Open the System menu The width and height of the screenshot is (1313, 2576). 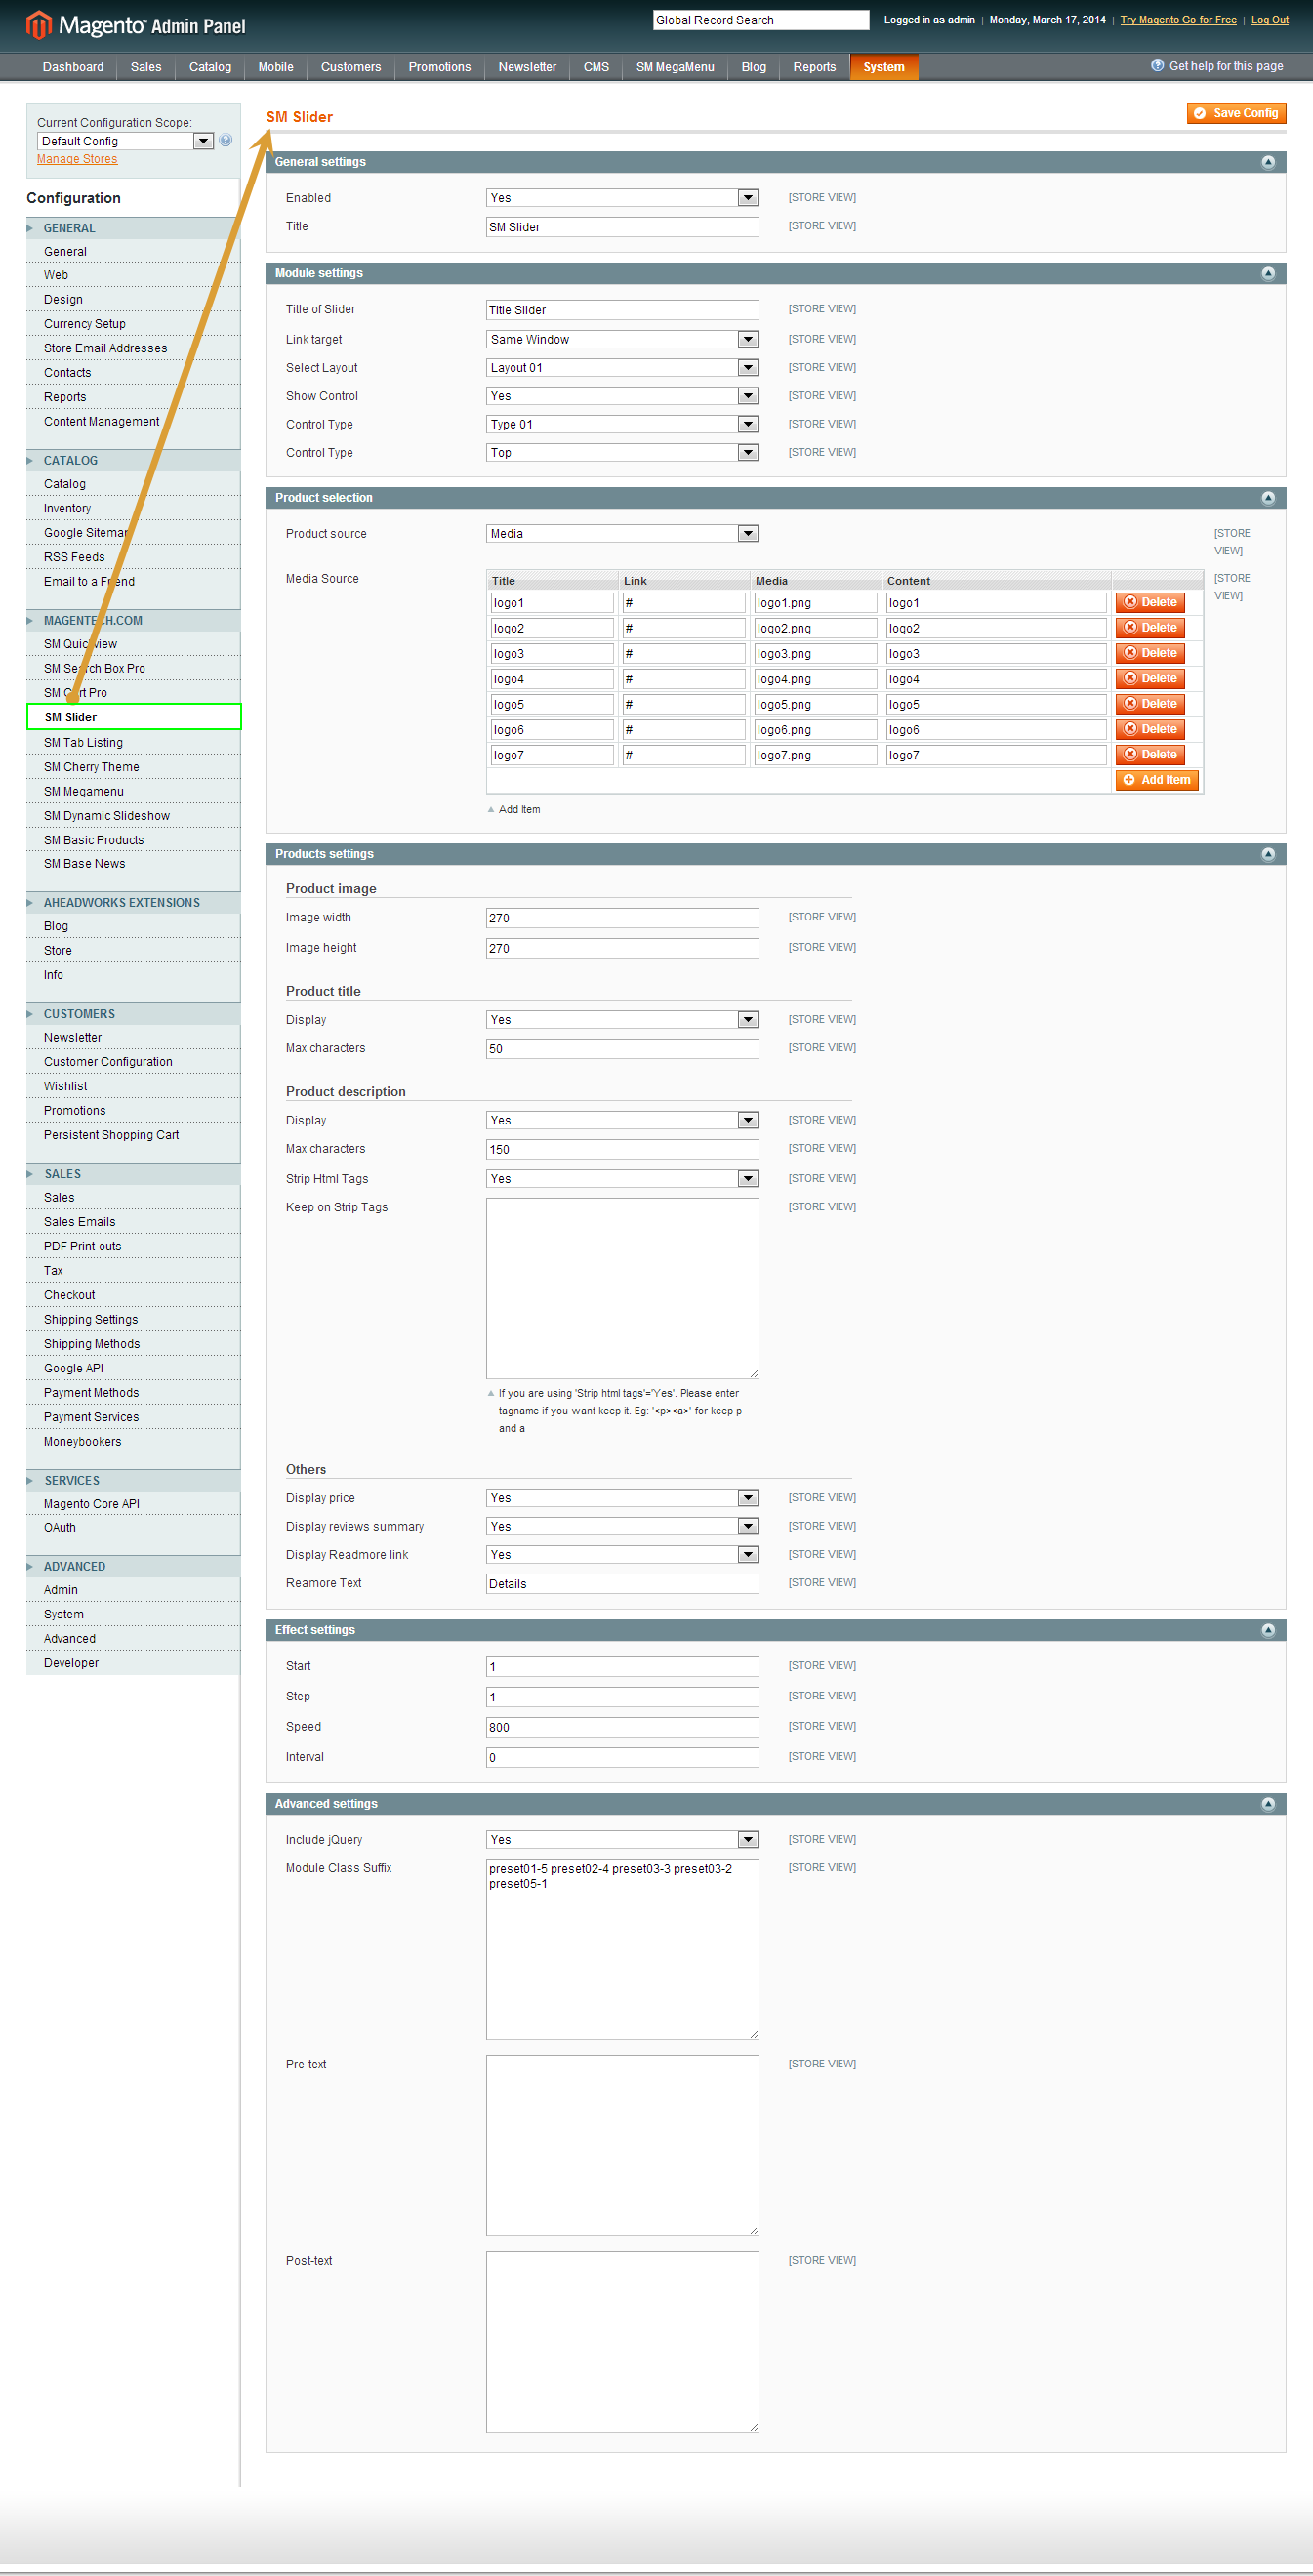[884, 67]
